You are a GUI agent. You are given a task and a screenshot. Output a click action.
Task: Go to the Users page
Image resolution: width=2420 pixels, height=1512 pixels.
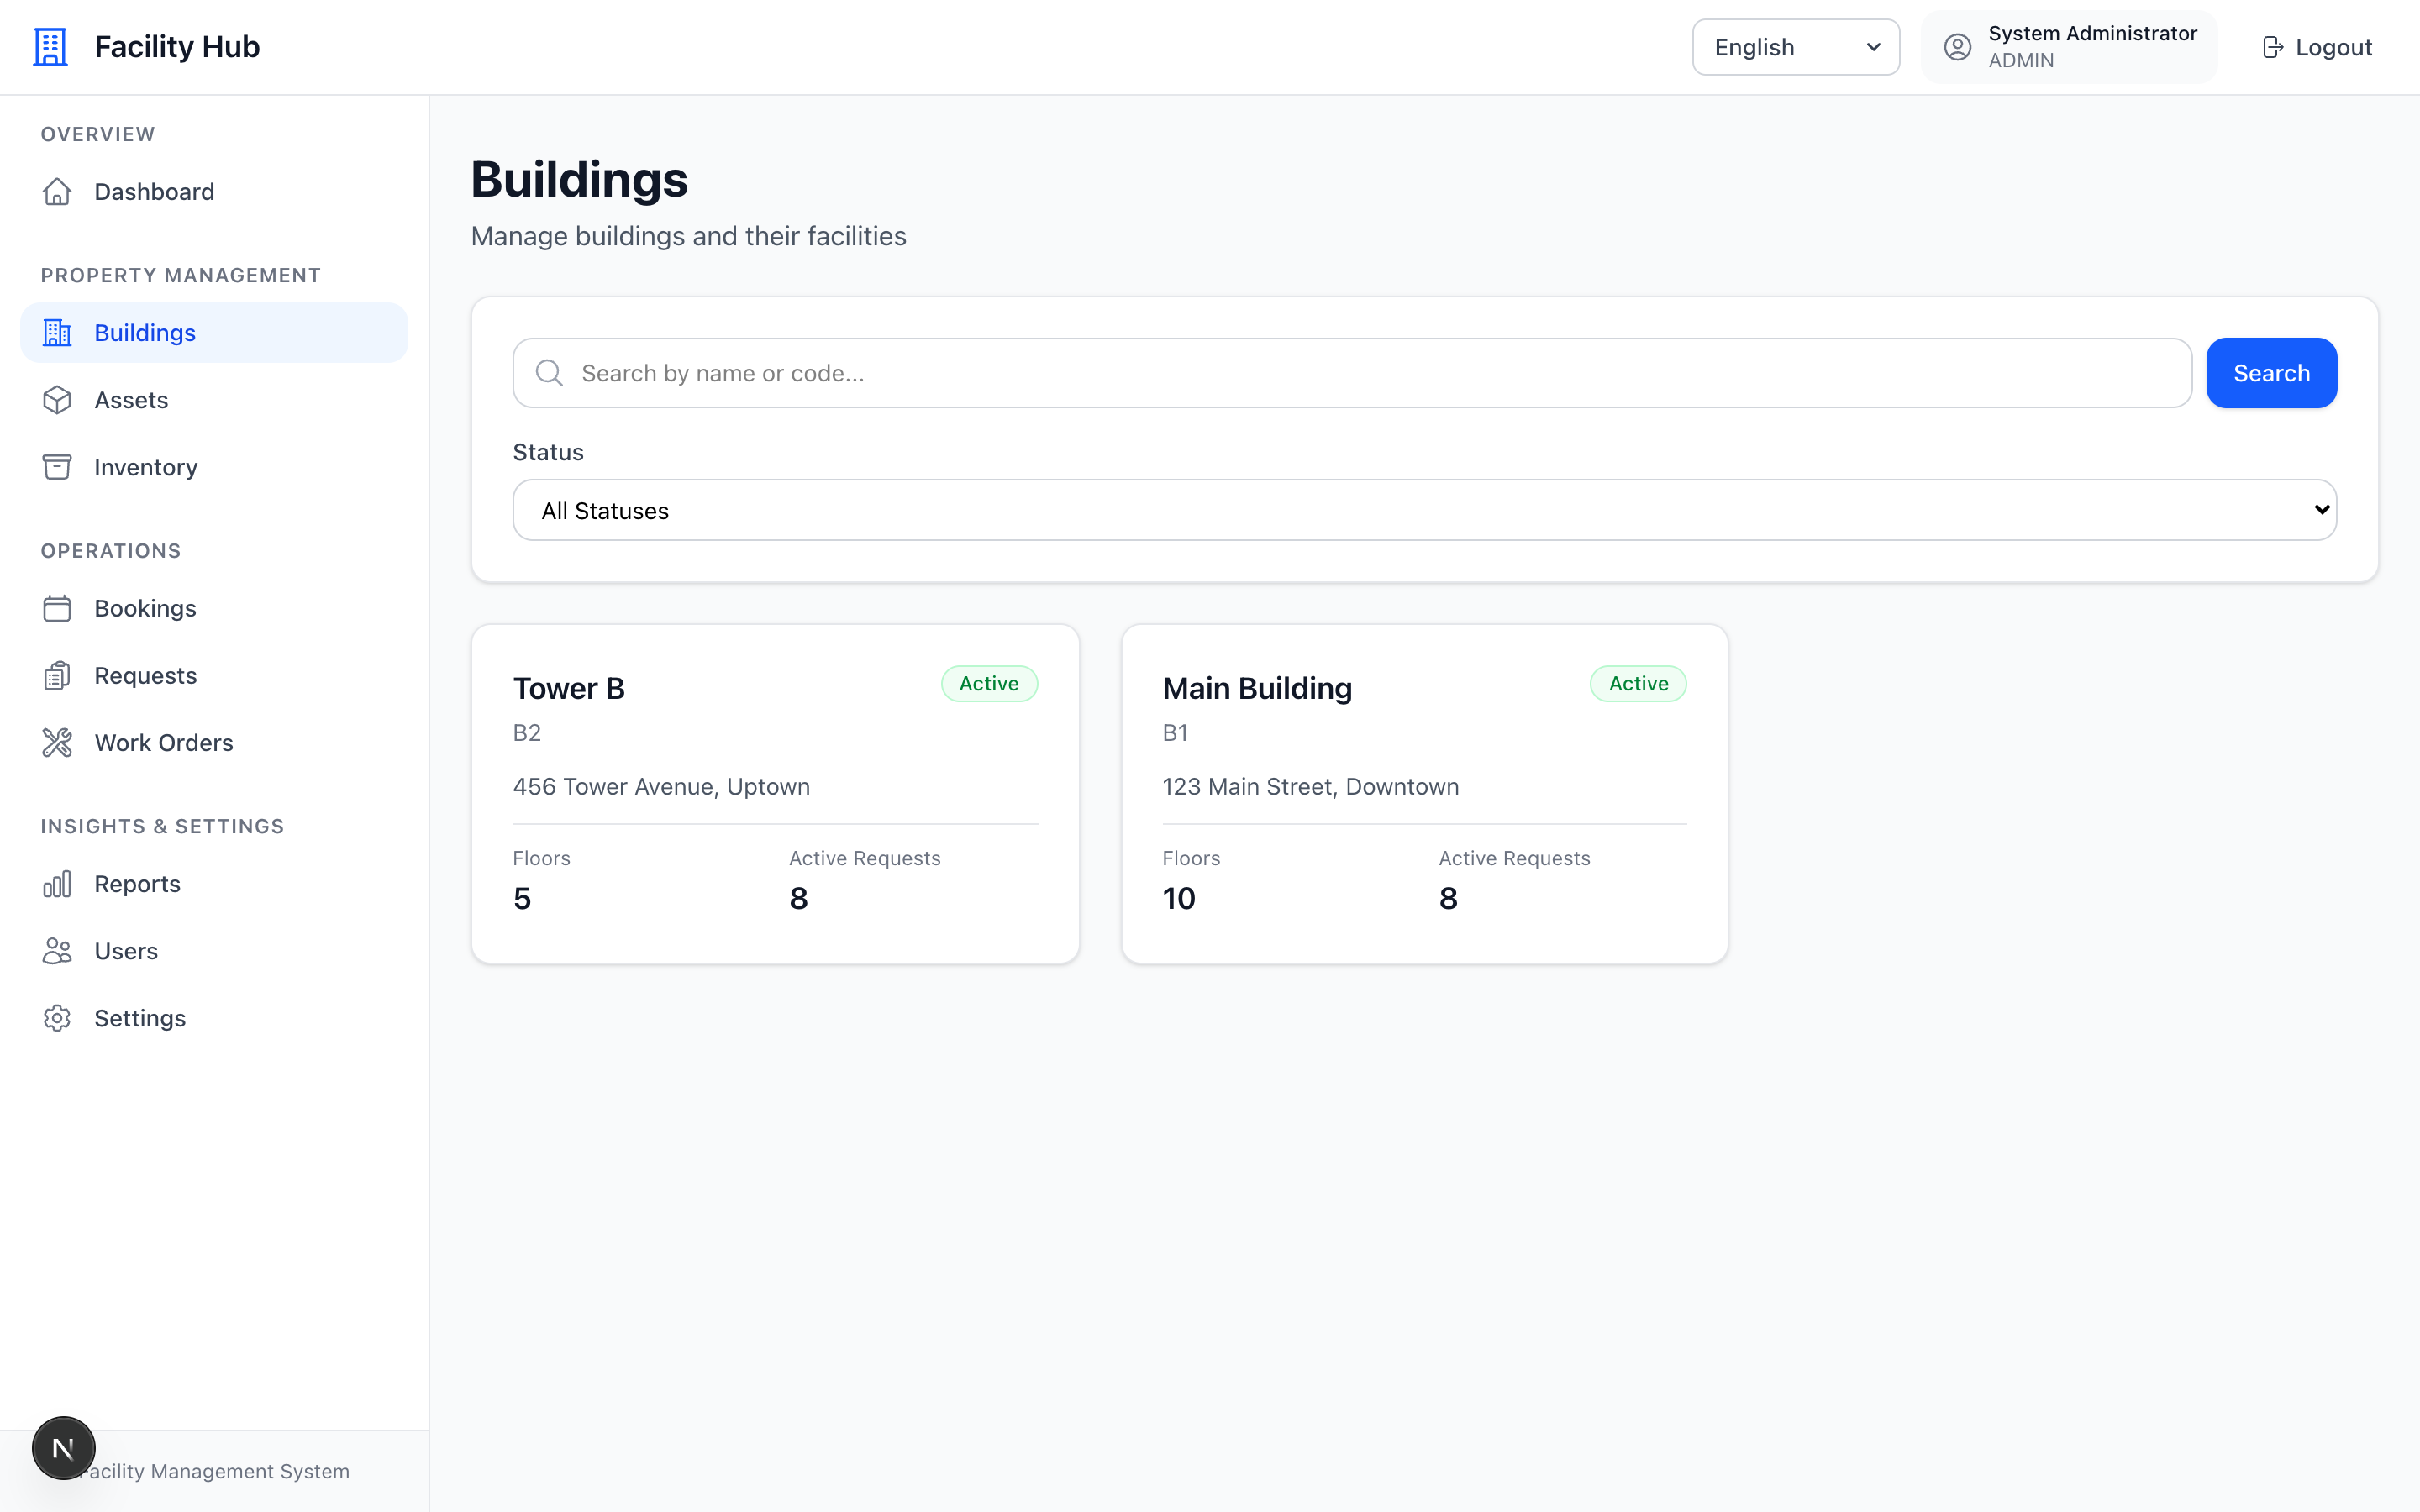(214, 950)
